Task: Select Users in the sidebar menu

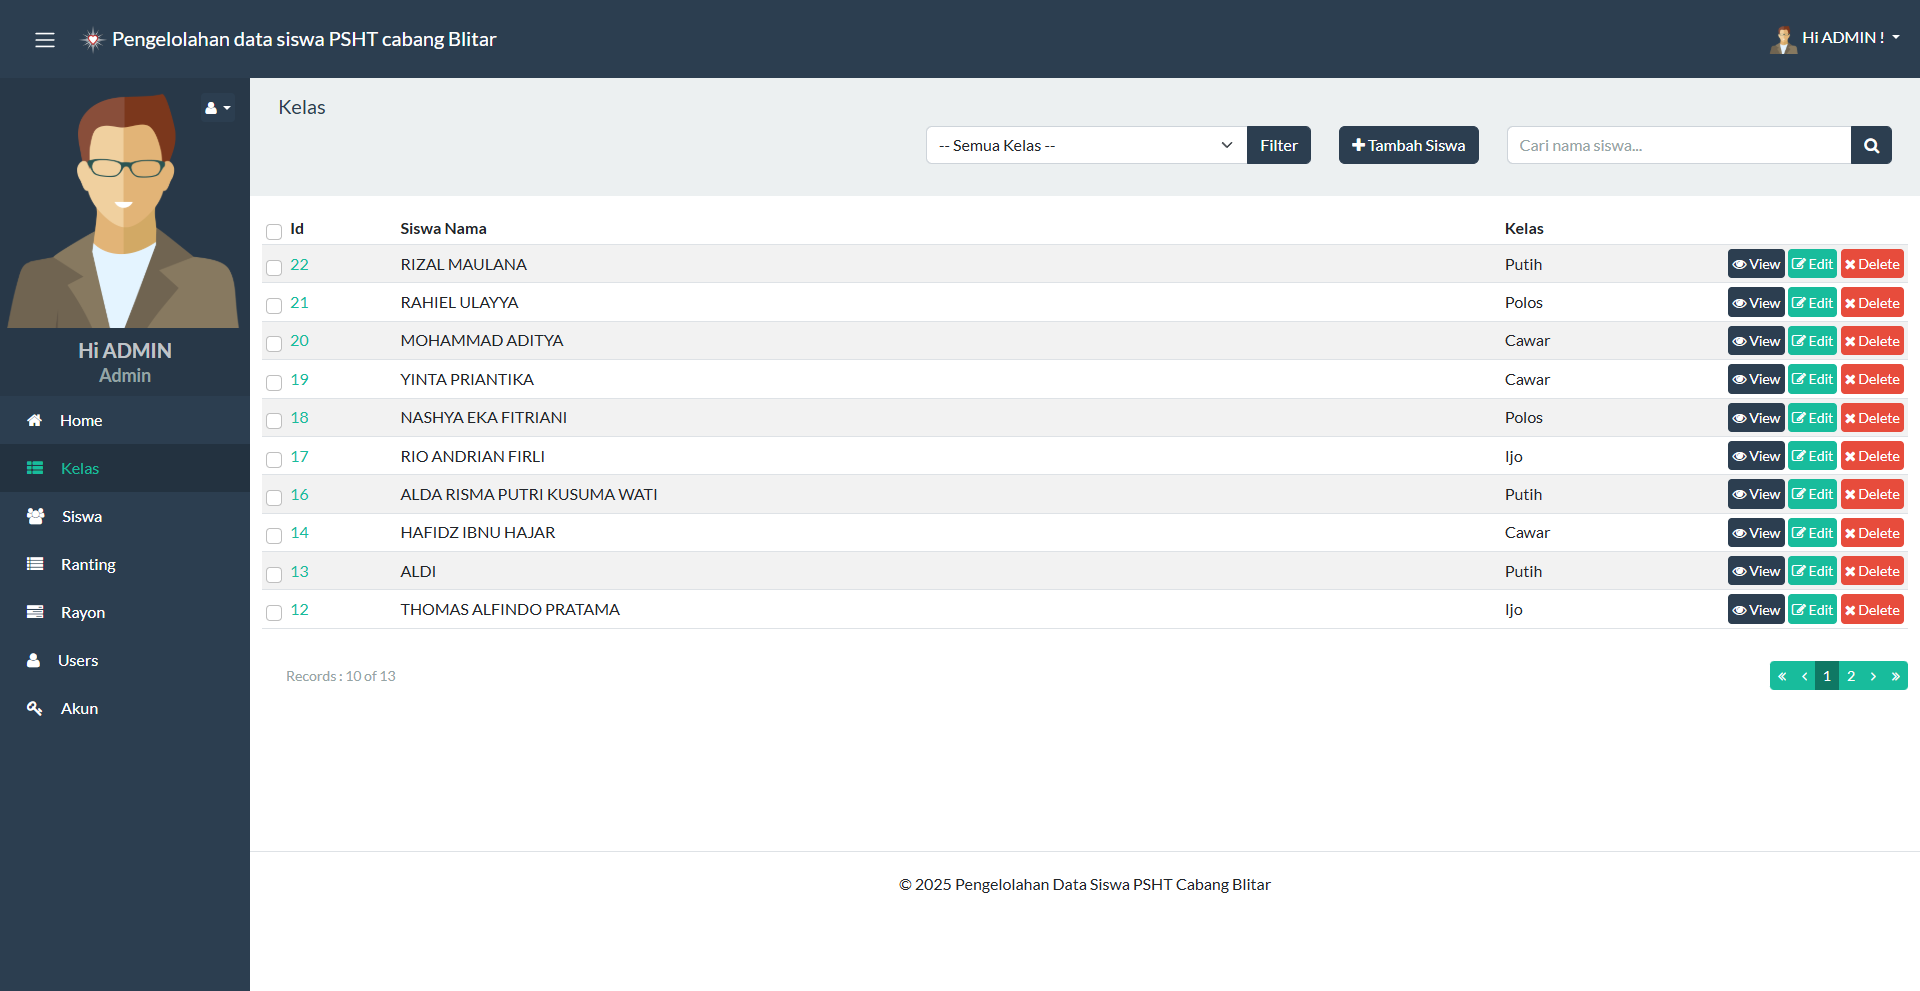Action: tap(78, 660)
